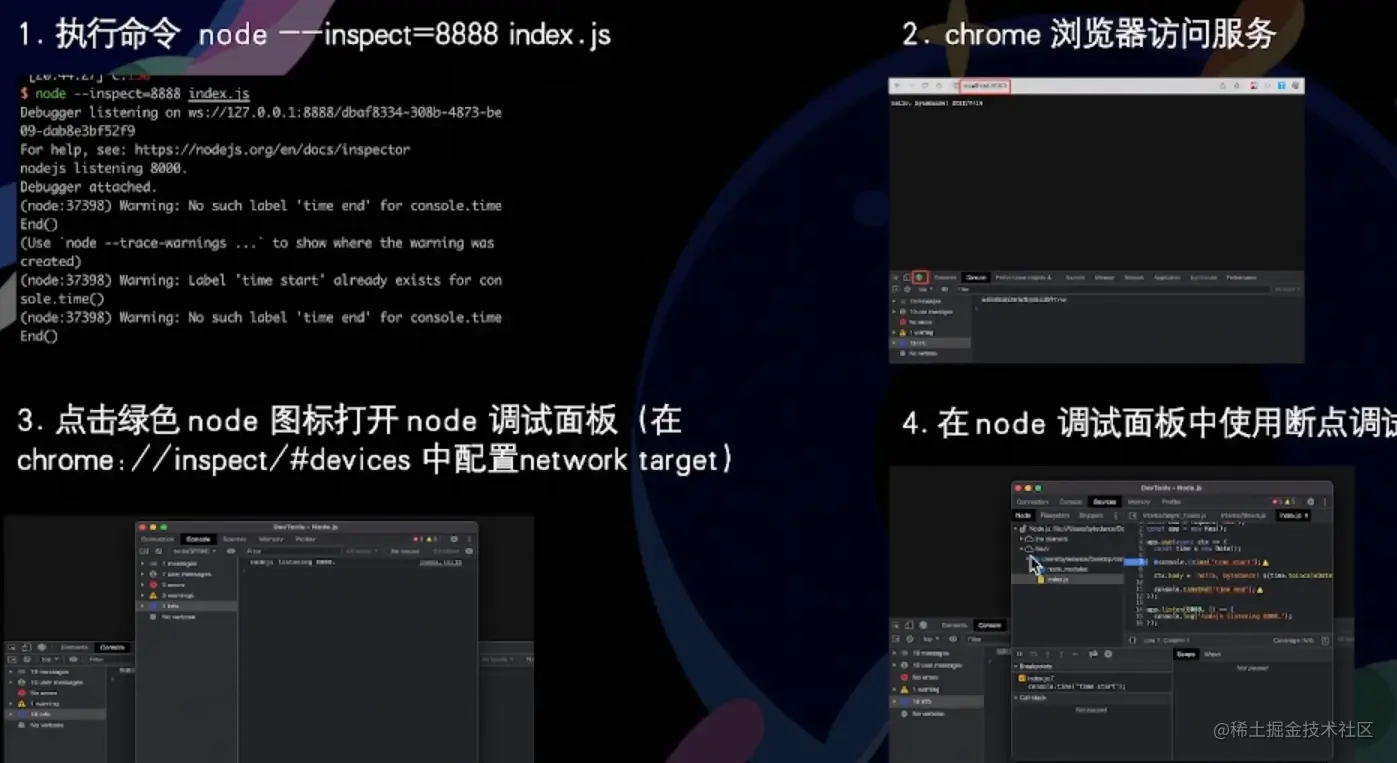This screenshot has width=1397, height=763.
Task: Switch to Console tab in step 4 Node DevTools
Action: 1070,502
